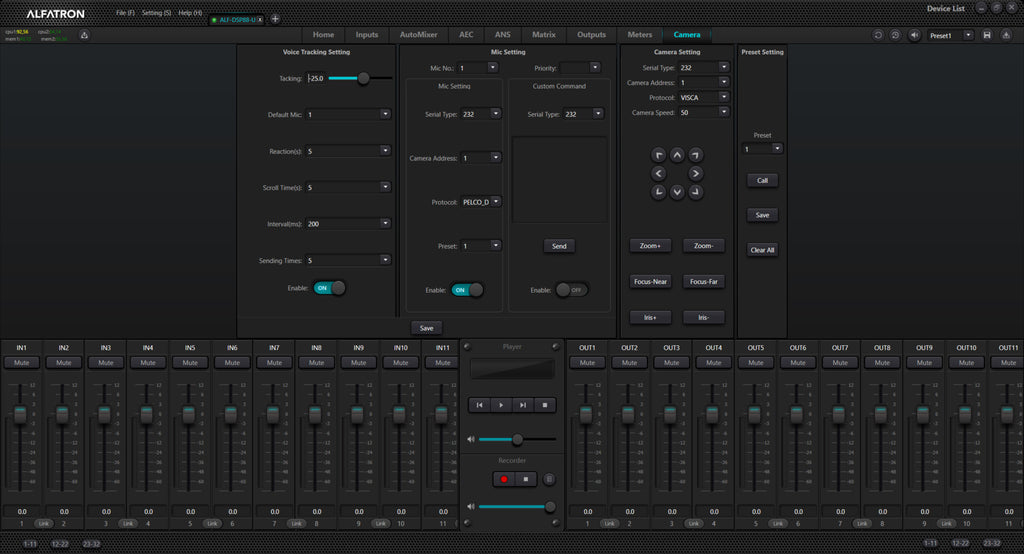Open the Recorder file list icon
The image size is (1024, 554).
(x=549, y=479)
